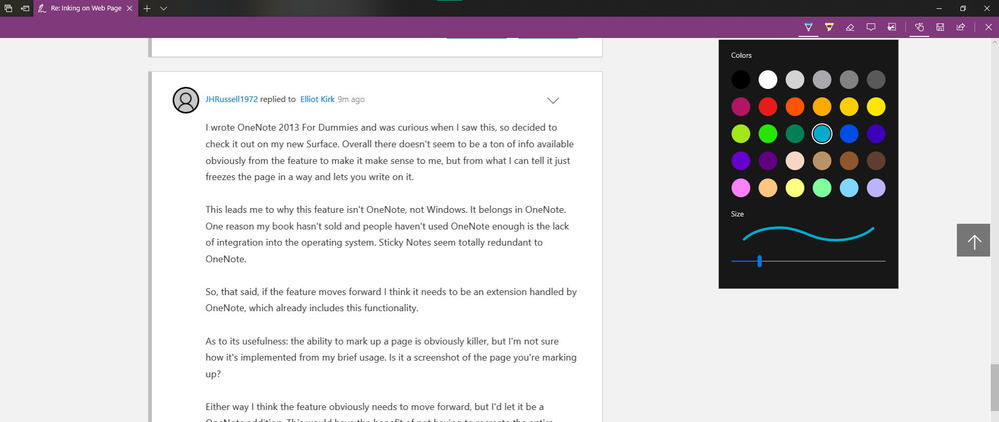This screenshot has height=422, width=999.
Task: Choose the Add a note tool
Action: 870,27
